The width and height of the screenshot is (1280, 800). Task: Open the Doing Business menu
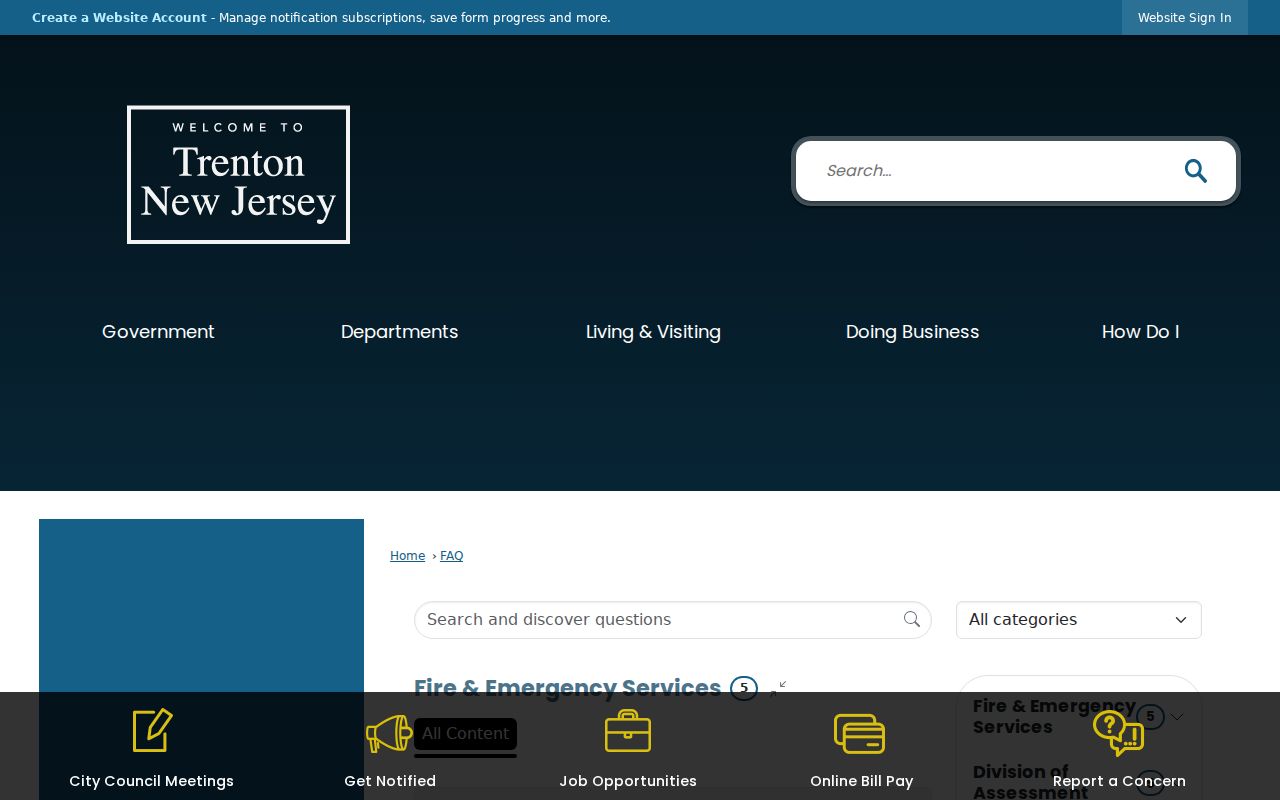(x=912, y=332)
